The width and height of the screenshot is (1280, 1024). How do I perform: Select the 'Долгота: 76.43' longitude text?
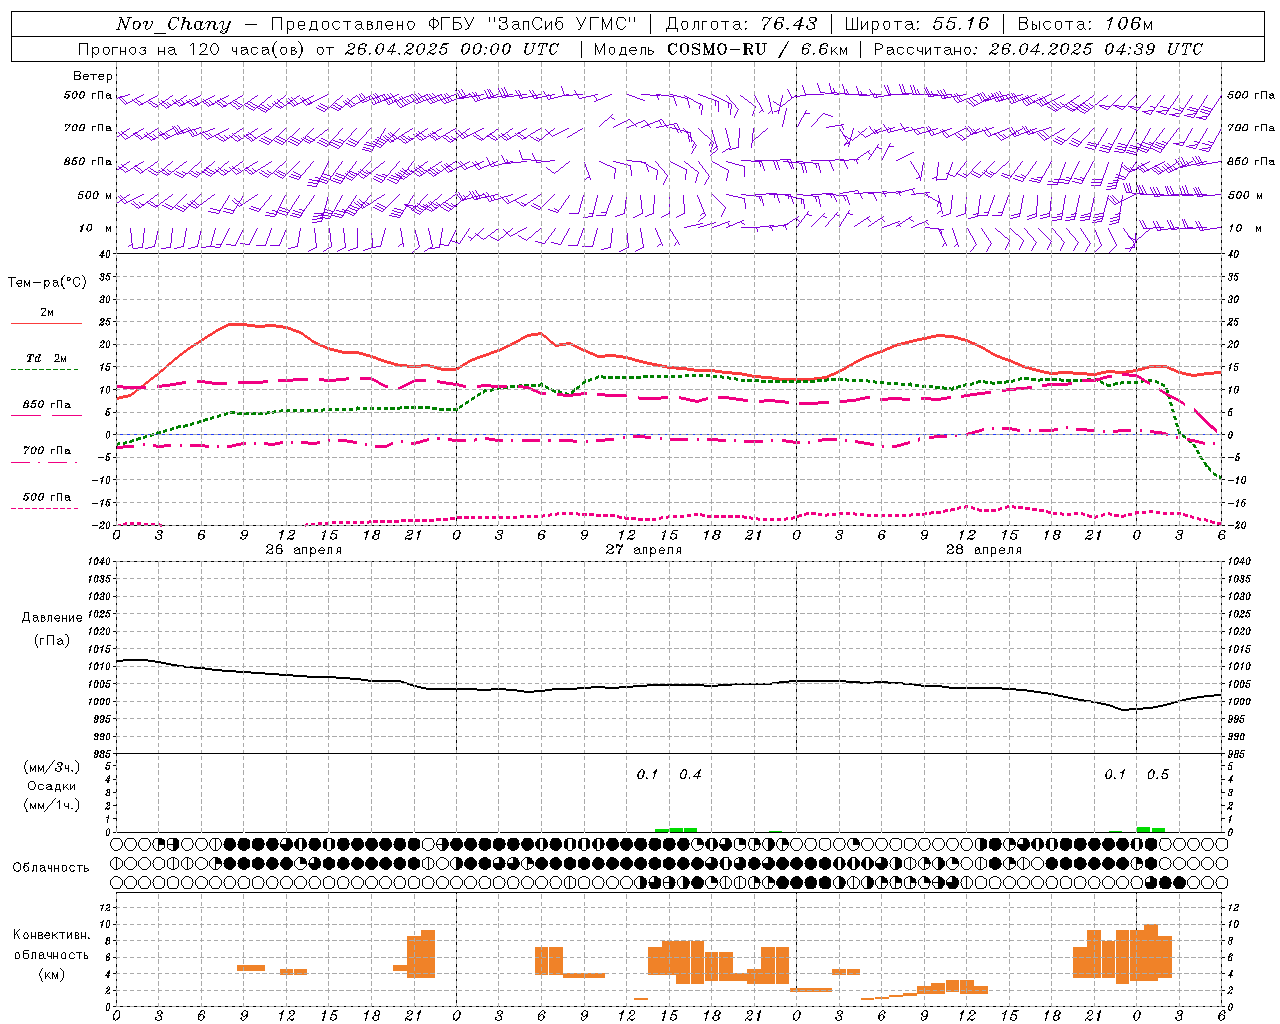click(x=741, y=24)
